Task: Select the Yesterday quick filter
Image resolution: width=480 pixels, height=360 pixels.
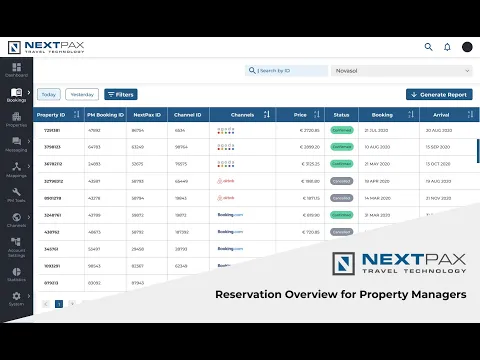Action: pos(82,95)
